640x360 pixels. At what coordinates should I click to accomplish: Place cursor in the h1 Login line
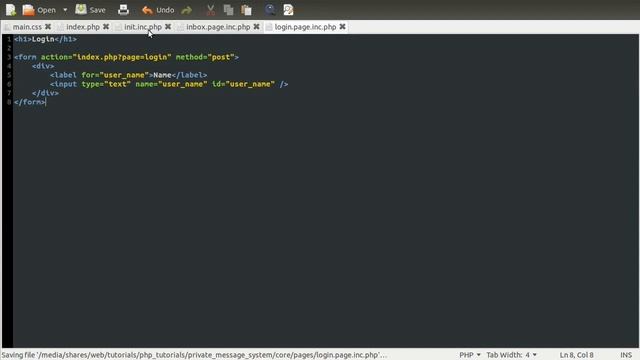pyautogui.click(x=45, y=39)
